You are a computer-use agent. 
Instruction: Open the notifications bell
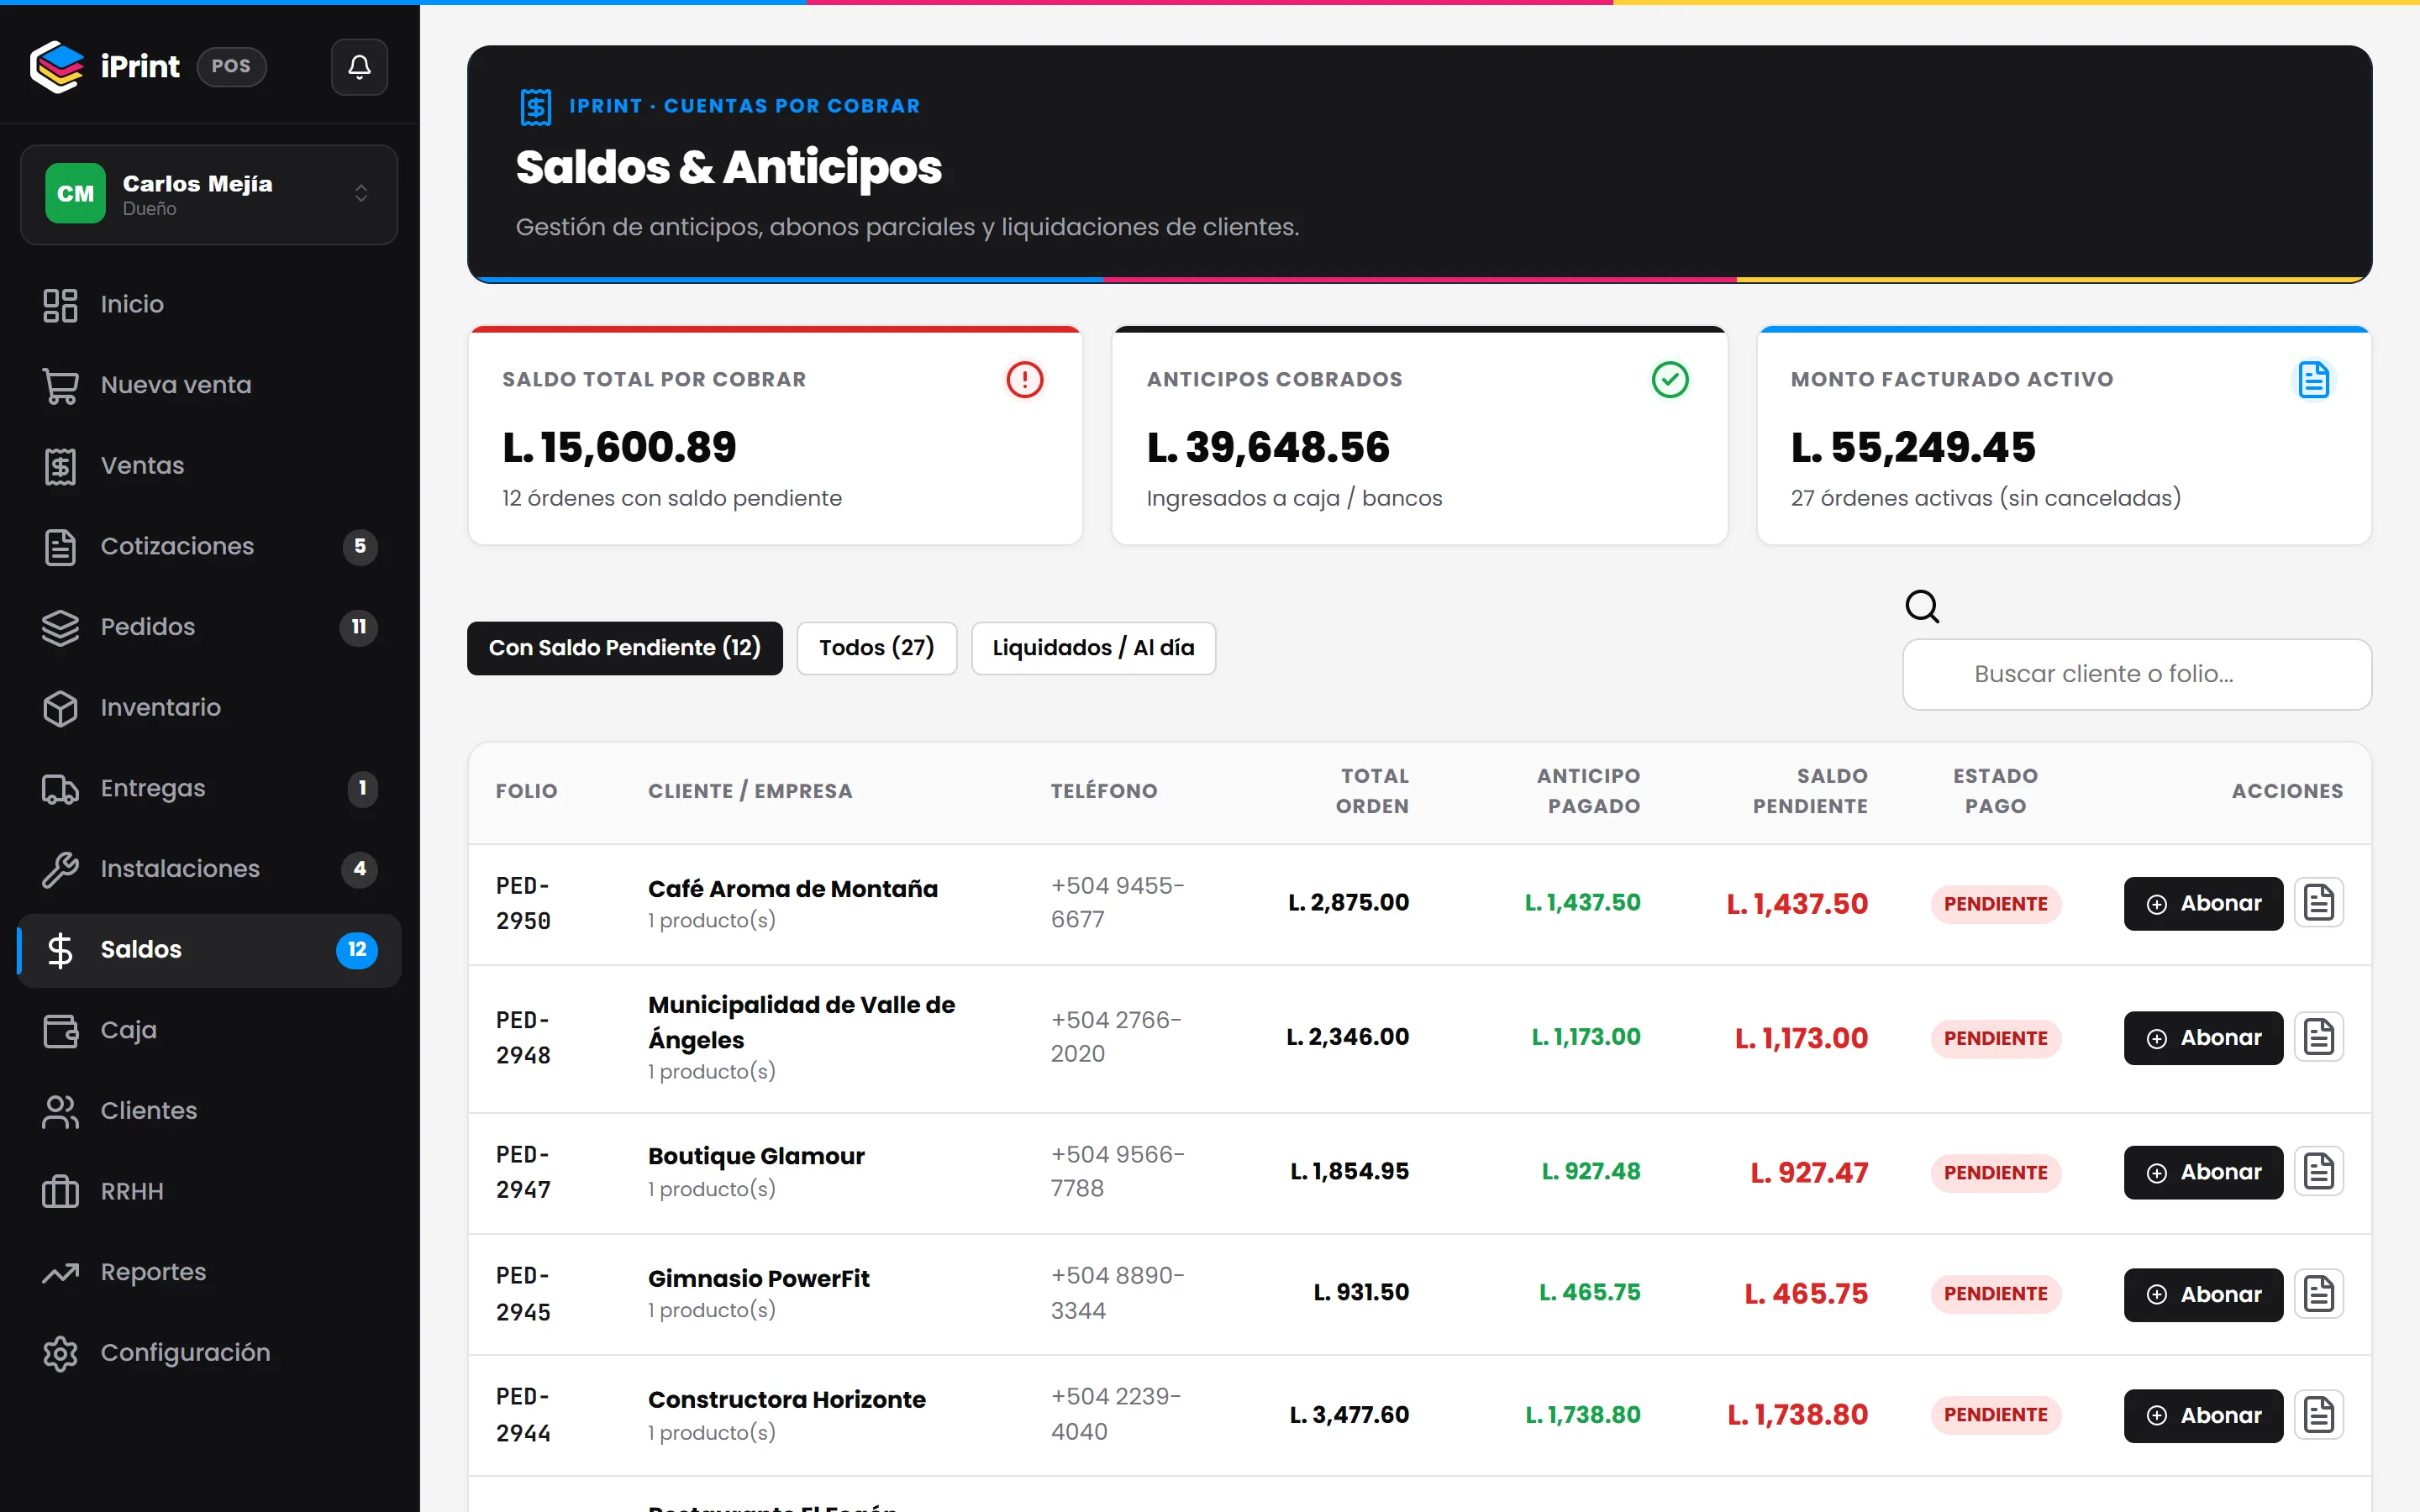pyautogui.click(x=359, y=67)
